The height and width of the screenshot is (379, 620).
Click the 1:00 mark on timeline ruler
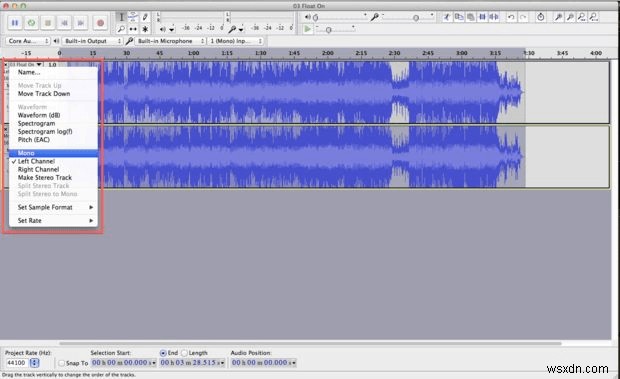[193, 53]
